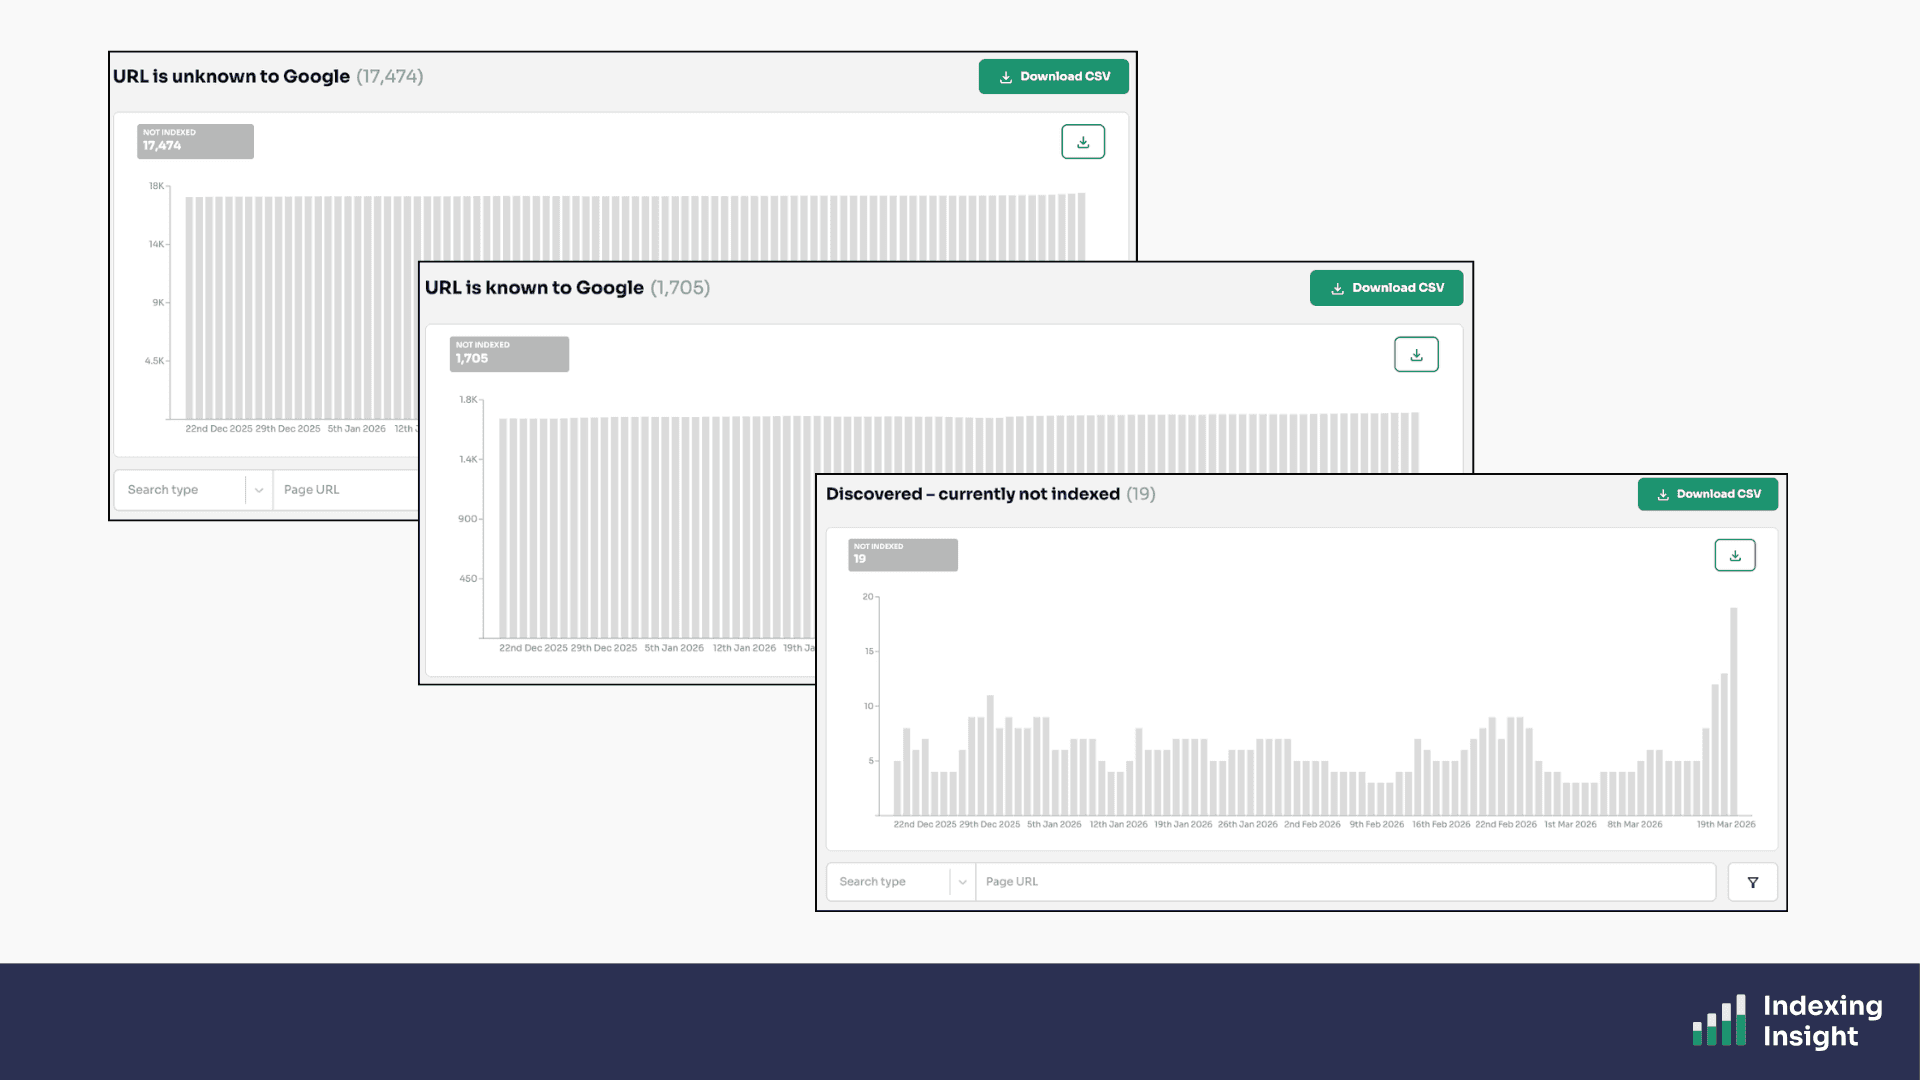Screen dimensions: 1920x1080
Task: Click the first bar in unknown to Google chart
Action: (189, 308)
